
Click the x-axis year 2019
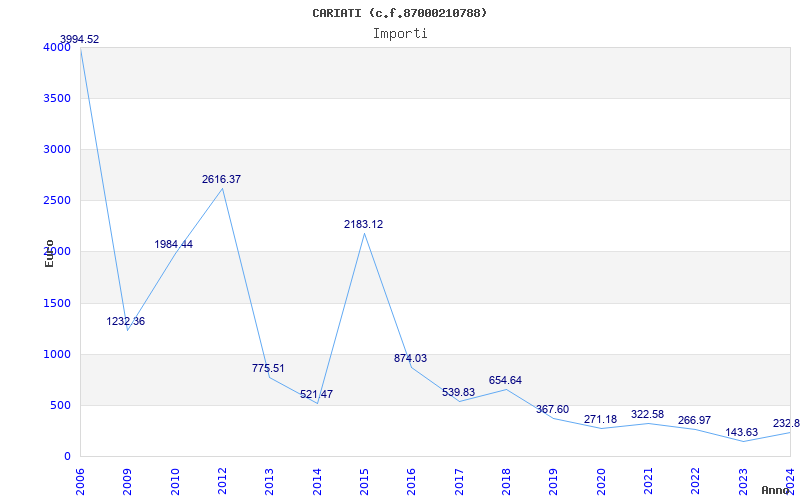pos(553,481)
